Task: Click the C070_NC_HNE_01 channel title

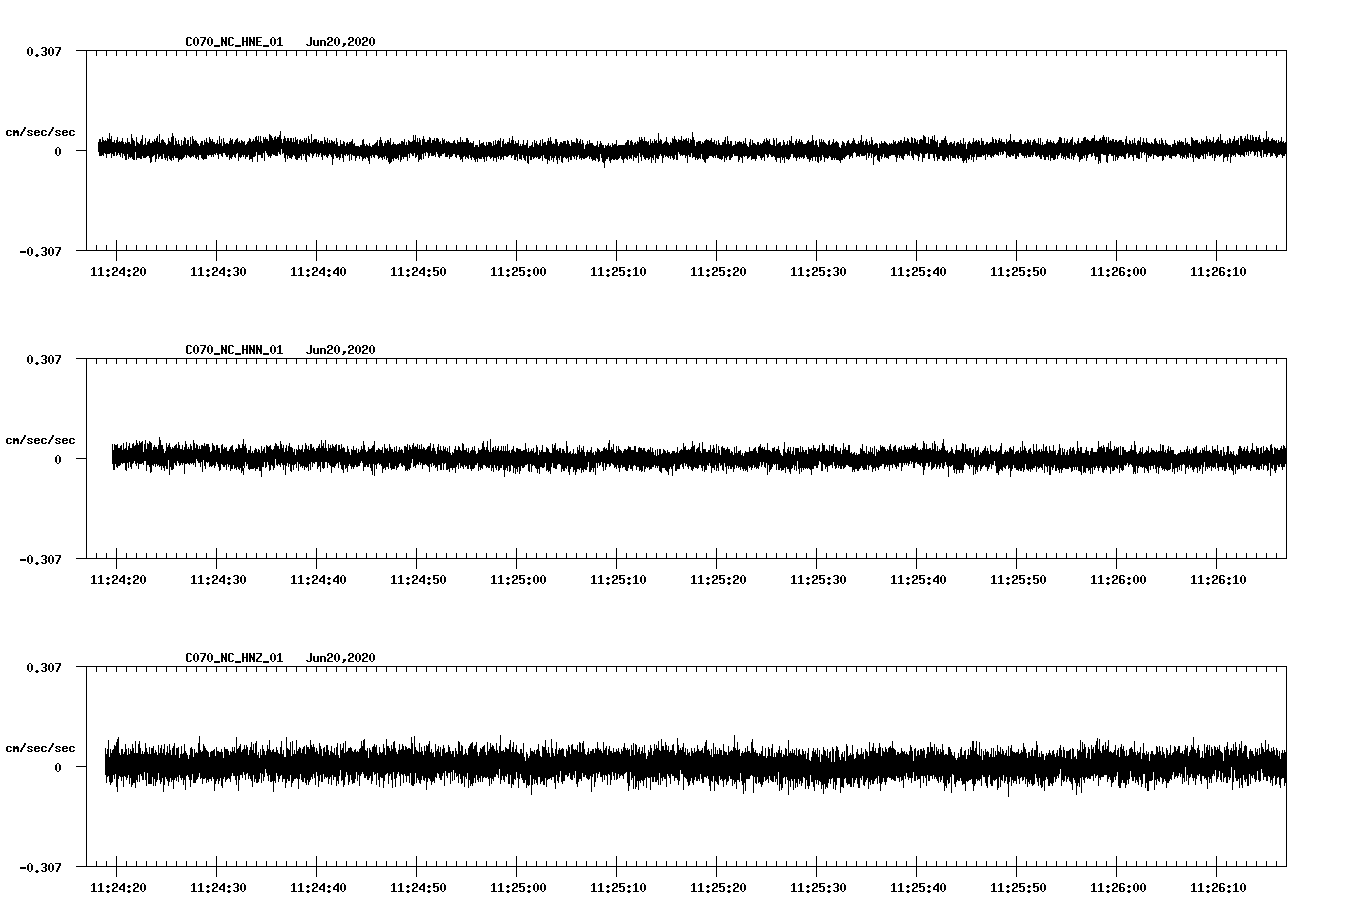Action: coord(234,42)
